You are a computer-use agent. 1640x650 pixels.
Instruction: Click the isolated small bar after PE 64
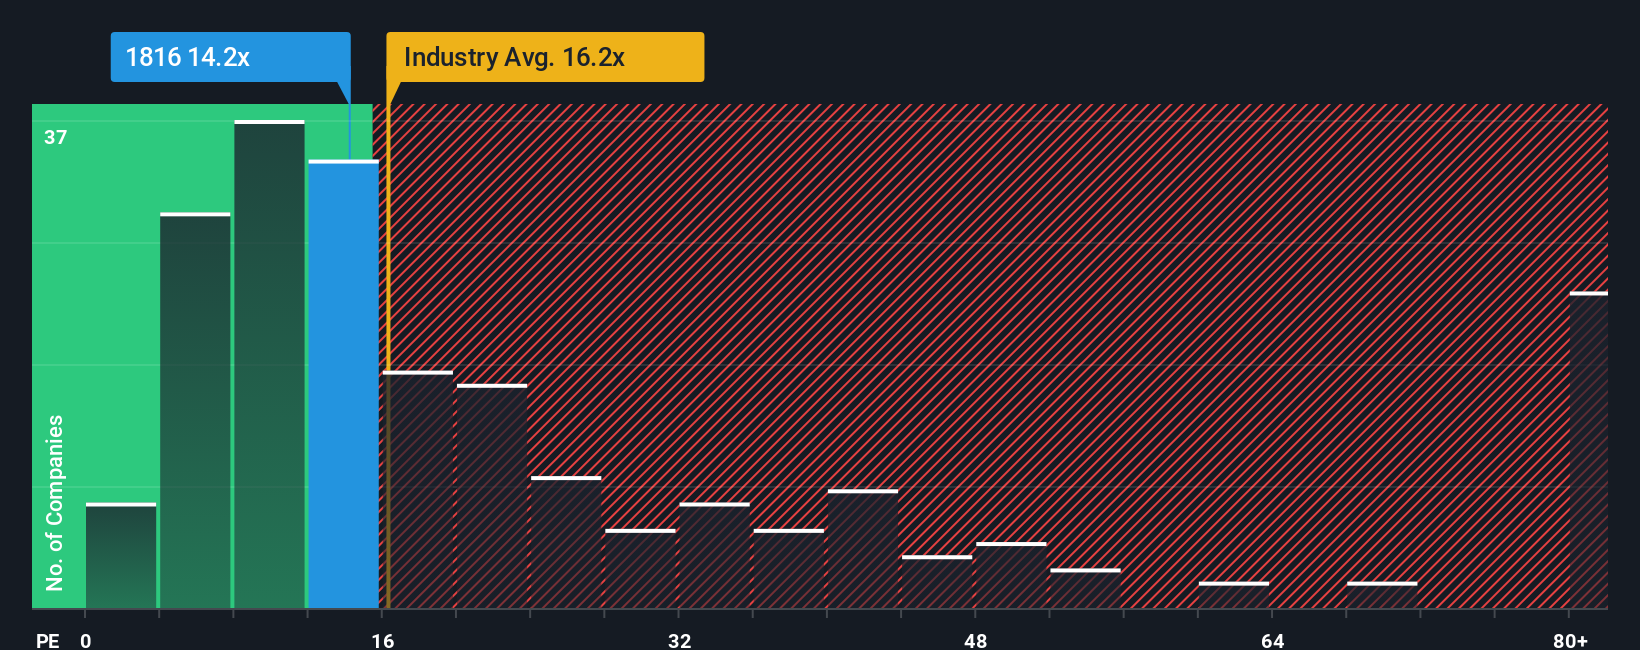tap(1382, 595)
